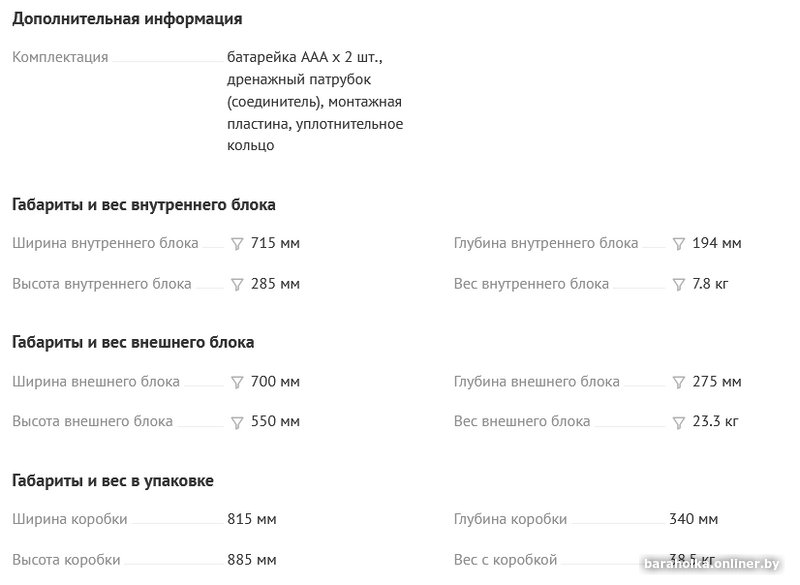The width and height of the screenshot is (800, 585).
Task: Click the Габариты и вес внутреннего блока heading
Action: click(x=144, y=205)
